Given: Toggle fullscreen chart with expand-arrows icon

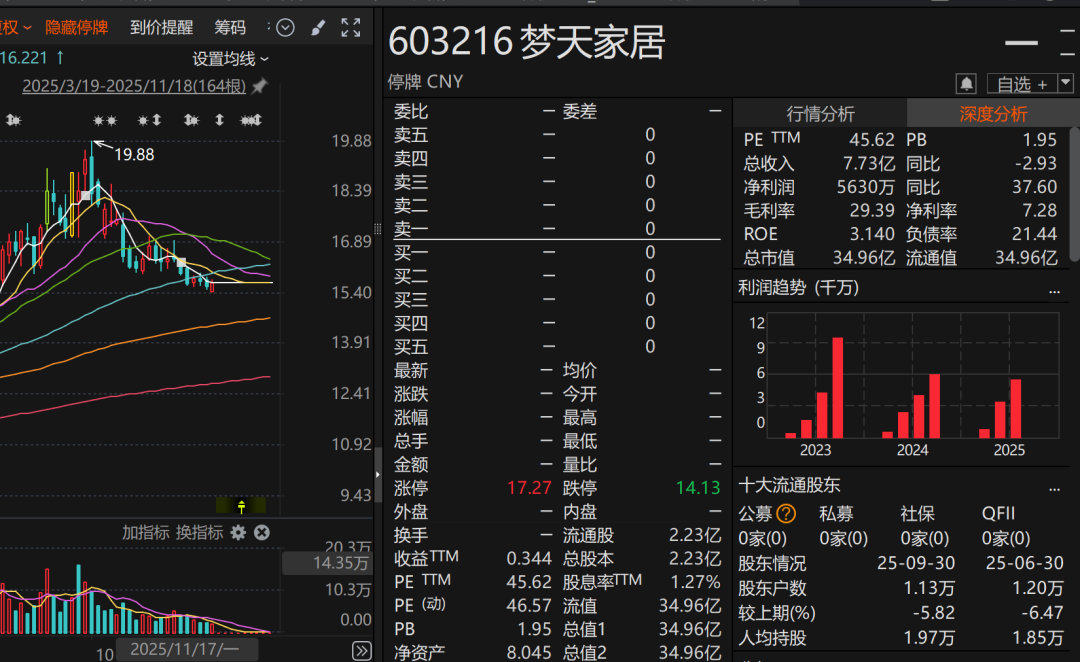Looking at the screenshot, I should coord(351,28).
